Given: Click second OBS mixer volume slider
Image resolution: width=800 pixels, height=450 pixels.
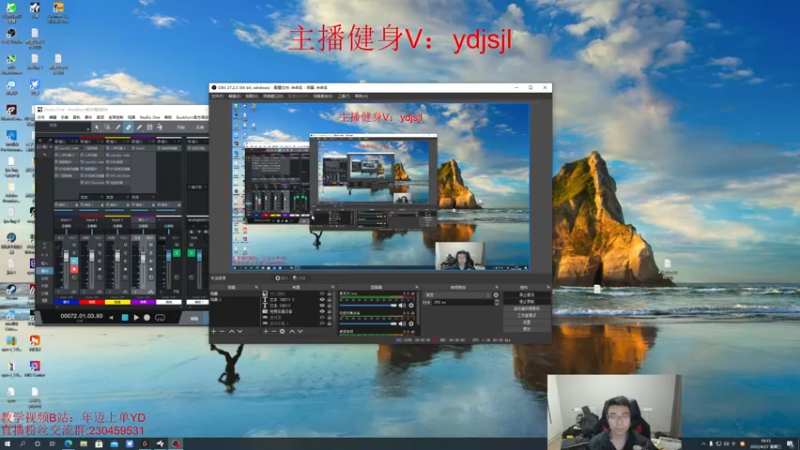Looking at the screenshot, I should tap(368, 323).
